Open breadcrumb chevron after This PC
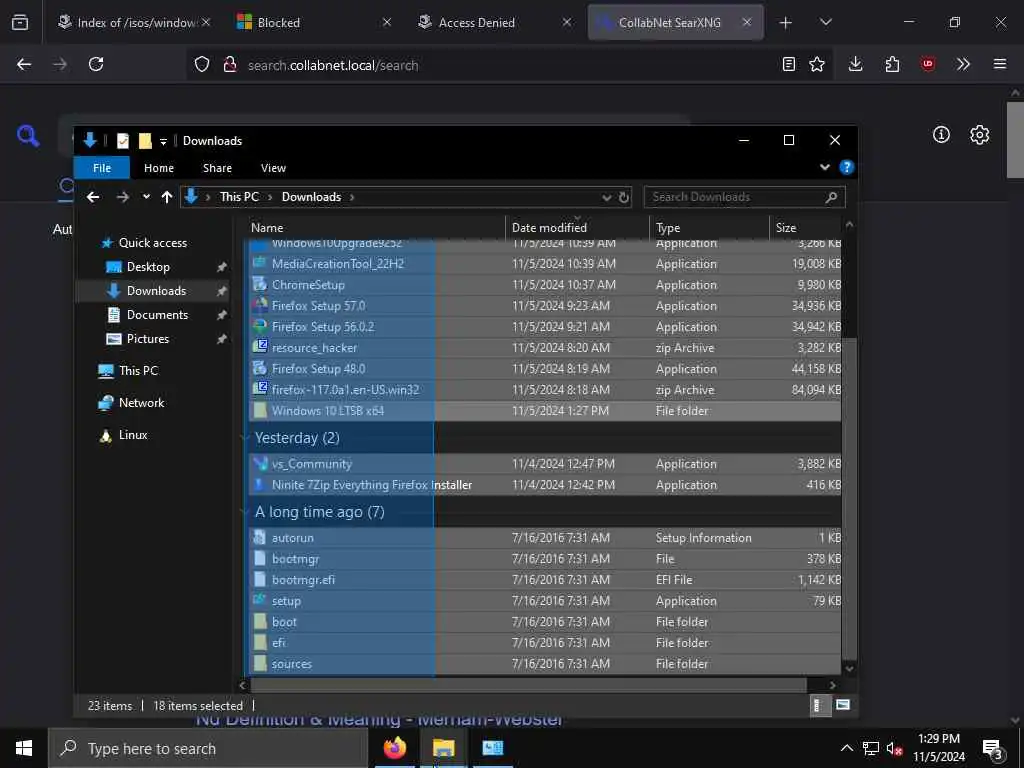1024x768 pixels. 270,197
